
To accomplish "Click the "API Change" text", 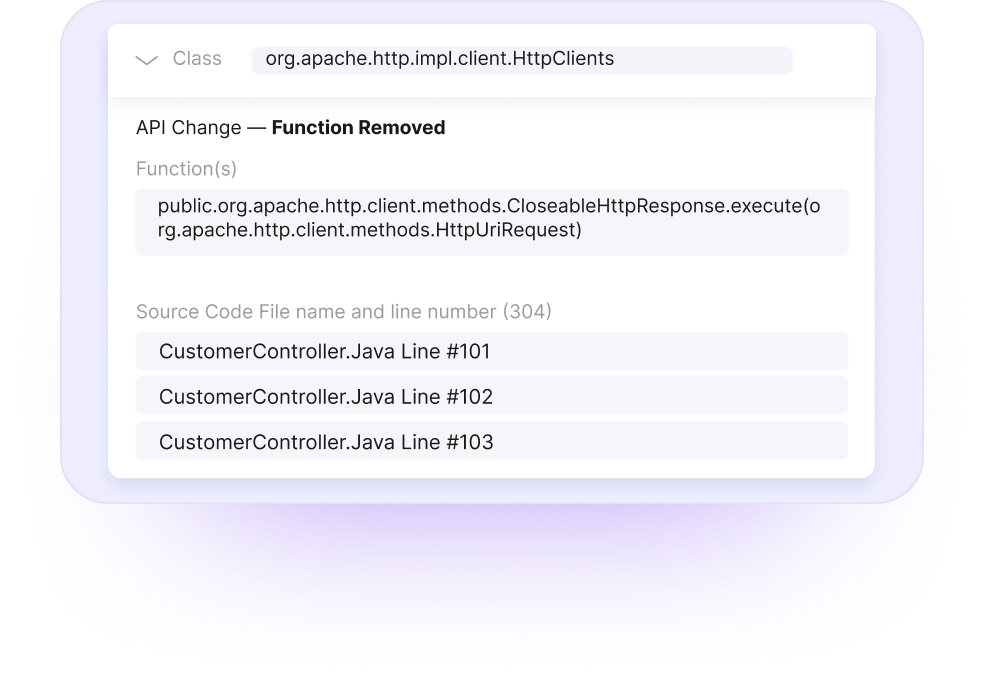I will coord(188,128).
